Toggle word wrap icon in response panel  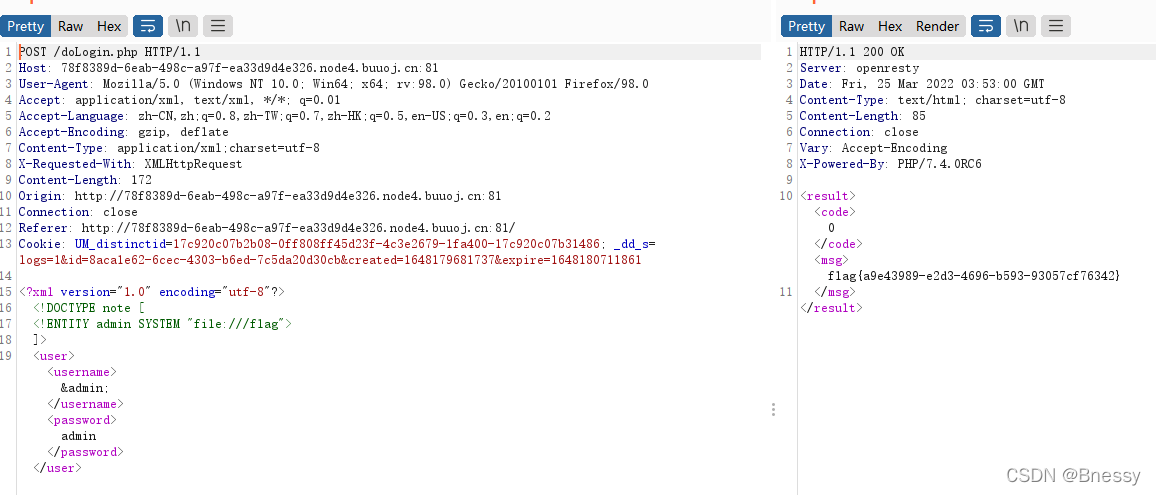coord(986,26)
